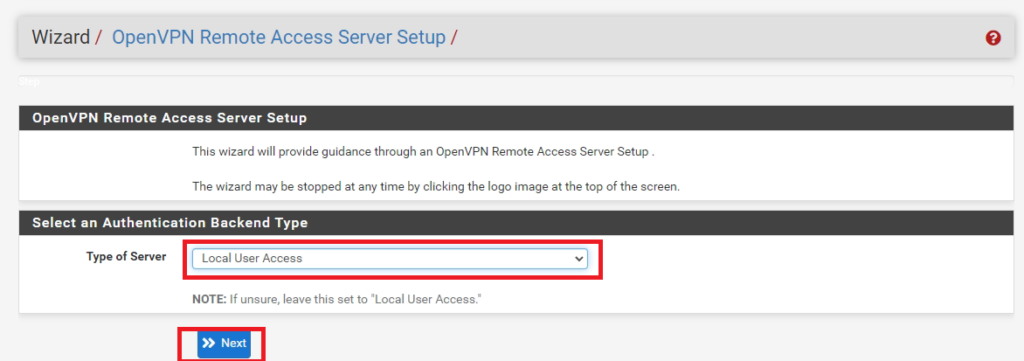Click the trailing slash after the breadcrumb link
This screenshot has width=1024, height=361.
pos(454,37)
